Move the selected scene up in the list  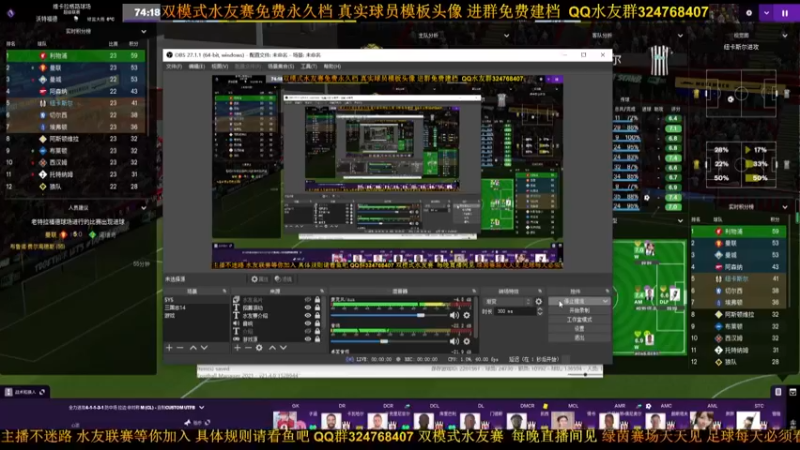193,348
